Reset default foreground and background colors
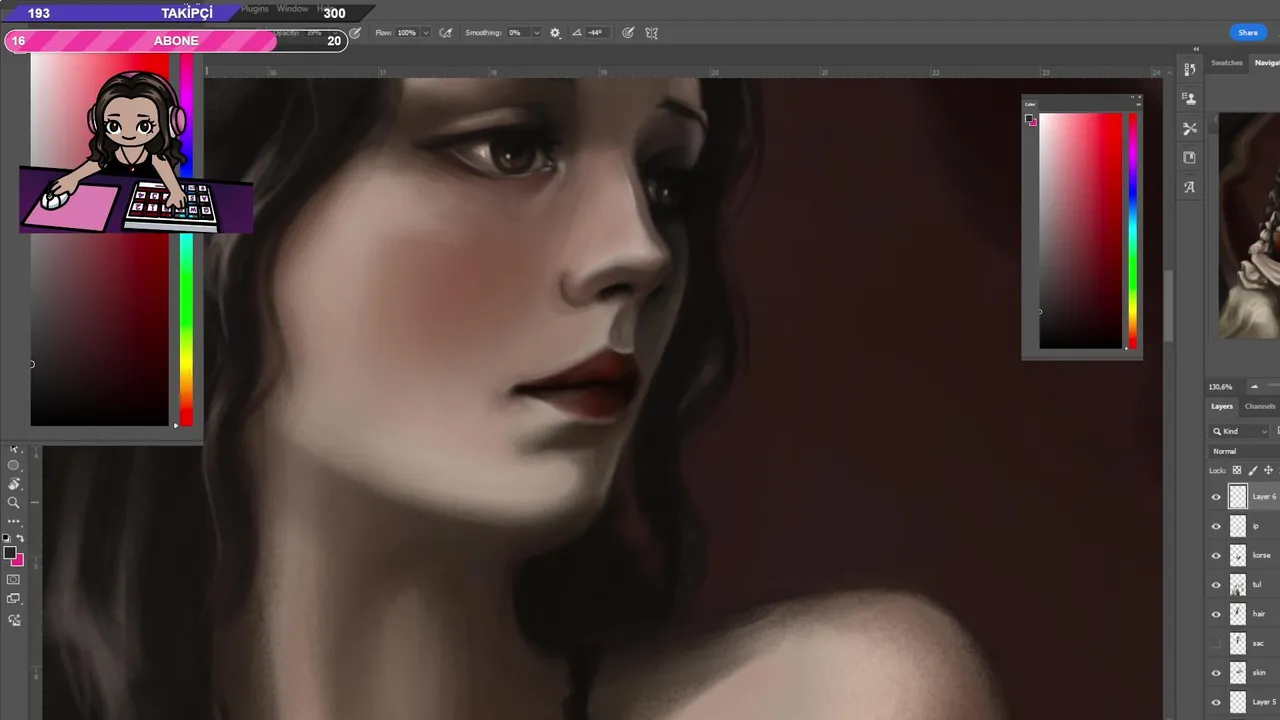Image resolution: width=1280 pixels, height=720 pixels. (7, 538)
